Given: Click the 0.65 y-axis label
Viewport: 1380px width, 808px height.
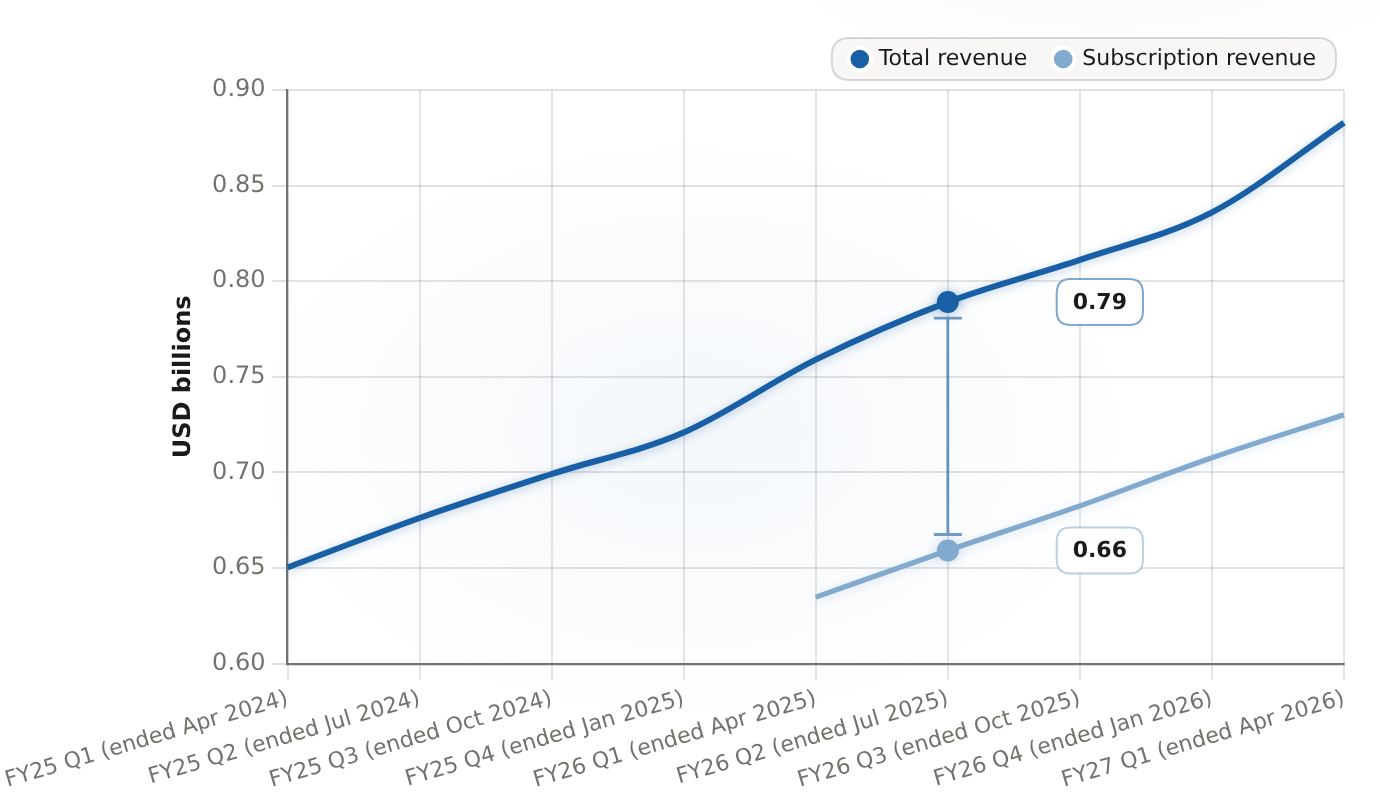Looking at the screenshot, I should [x=239, y=568].
